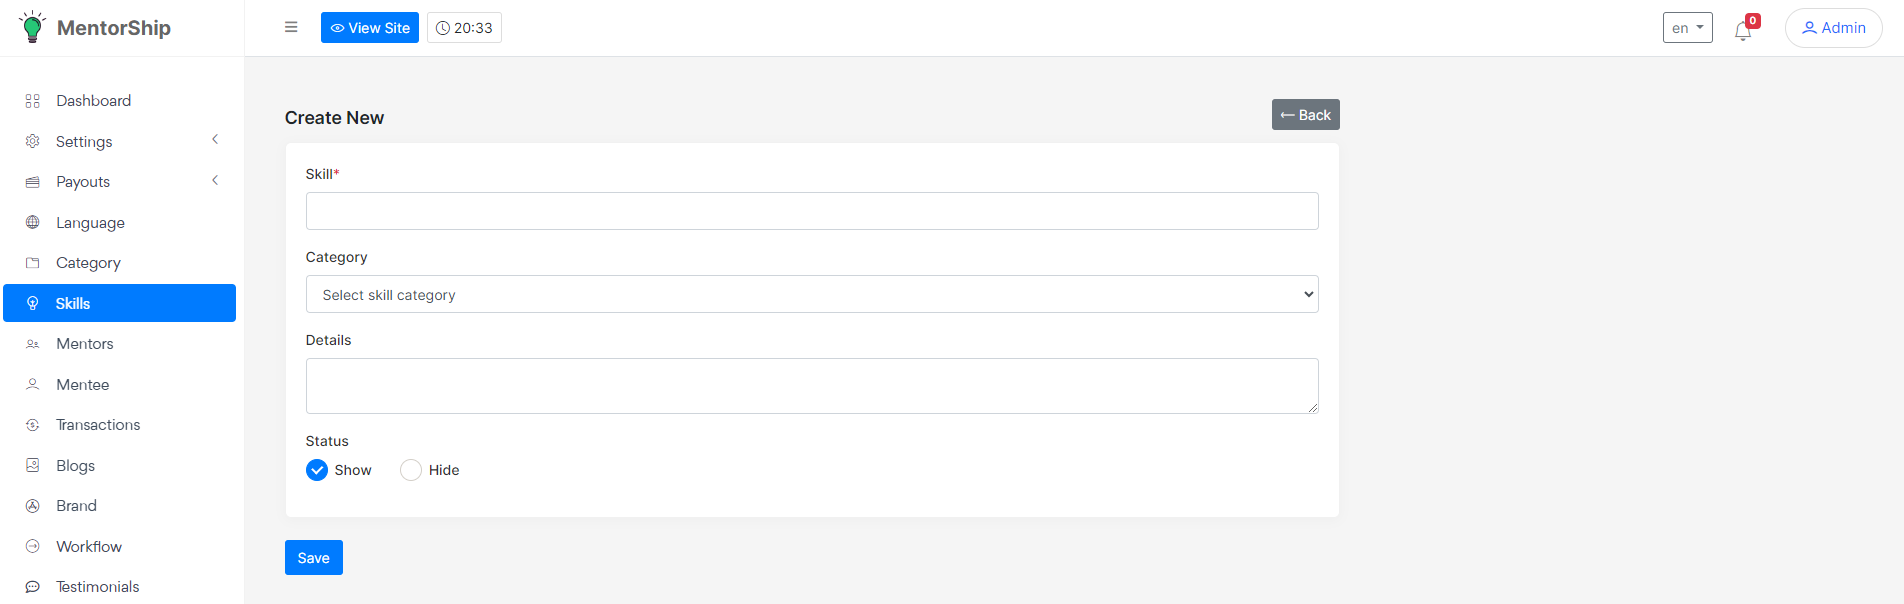
Task: Click the Workflow arrow icon
Action: pos(33,546)
